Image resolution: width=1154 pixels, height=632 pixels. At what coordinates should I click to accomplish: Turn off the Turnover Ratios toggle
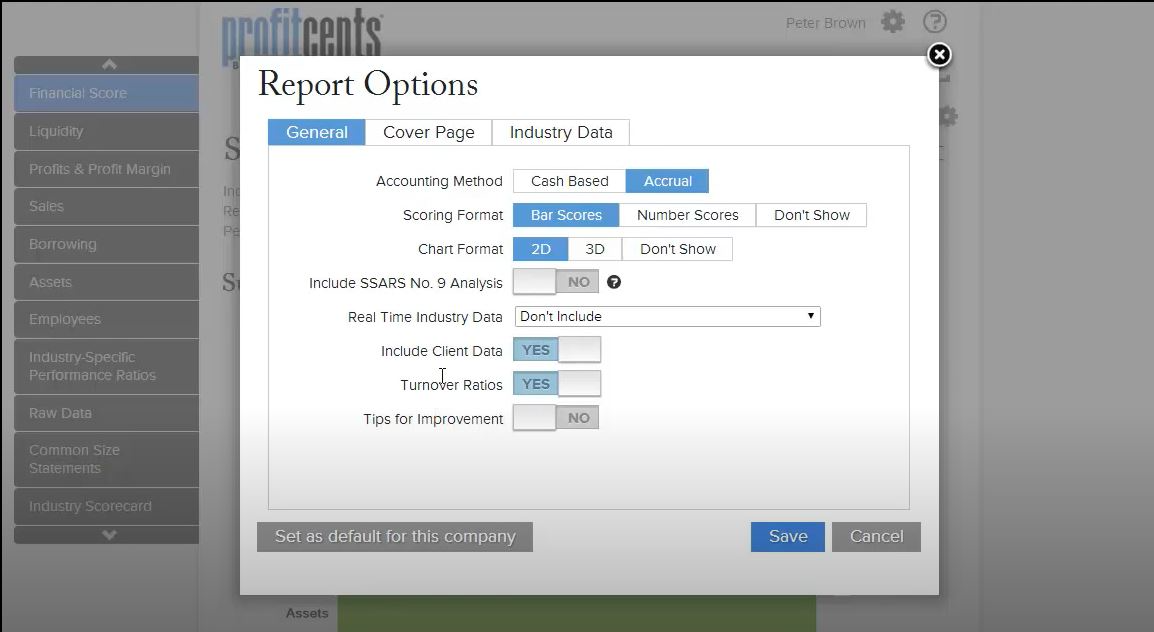coord(556,383)
